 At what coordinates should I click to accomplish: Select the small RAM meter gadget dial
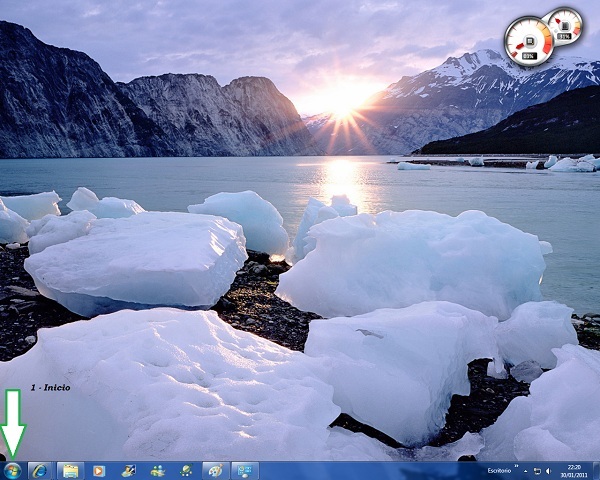[x=565, y=26]
